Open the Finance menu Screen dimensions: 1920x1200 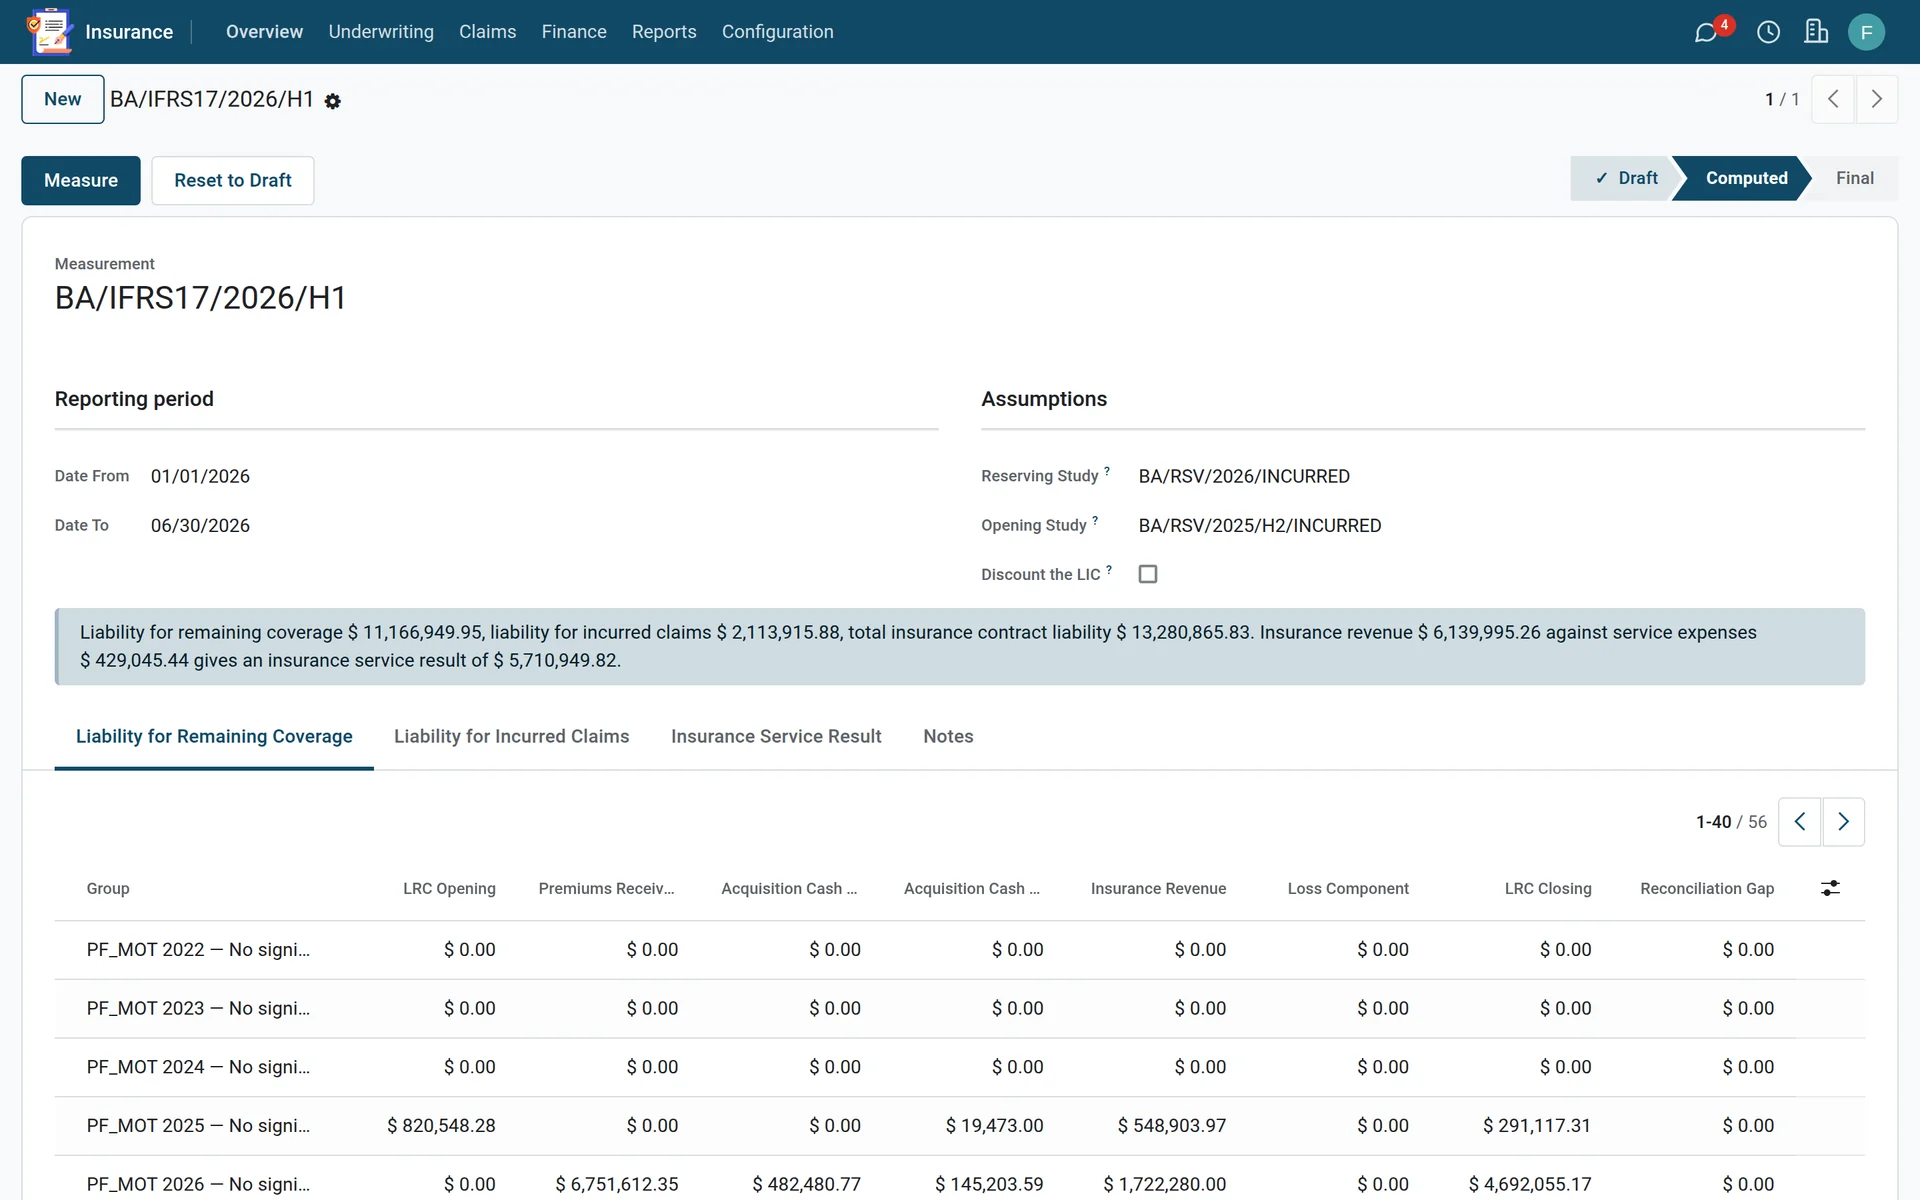coord(574,32)
